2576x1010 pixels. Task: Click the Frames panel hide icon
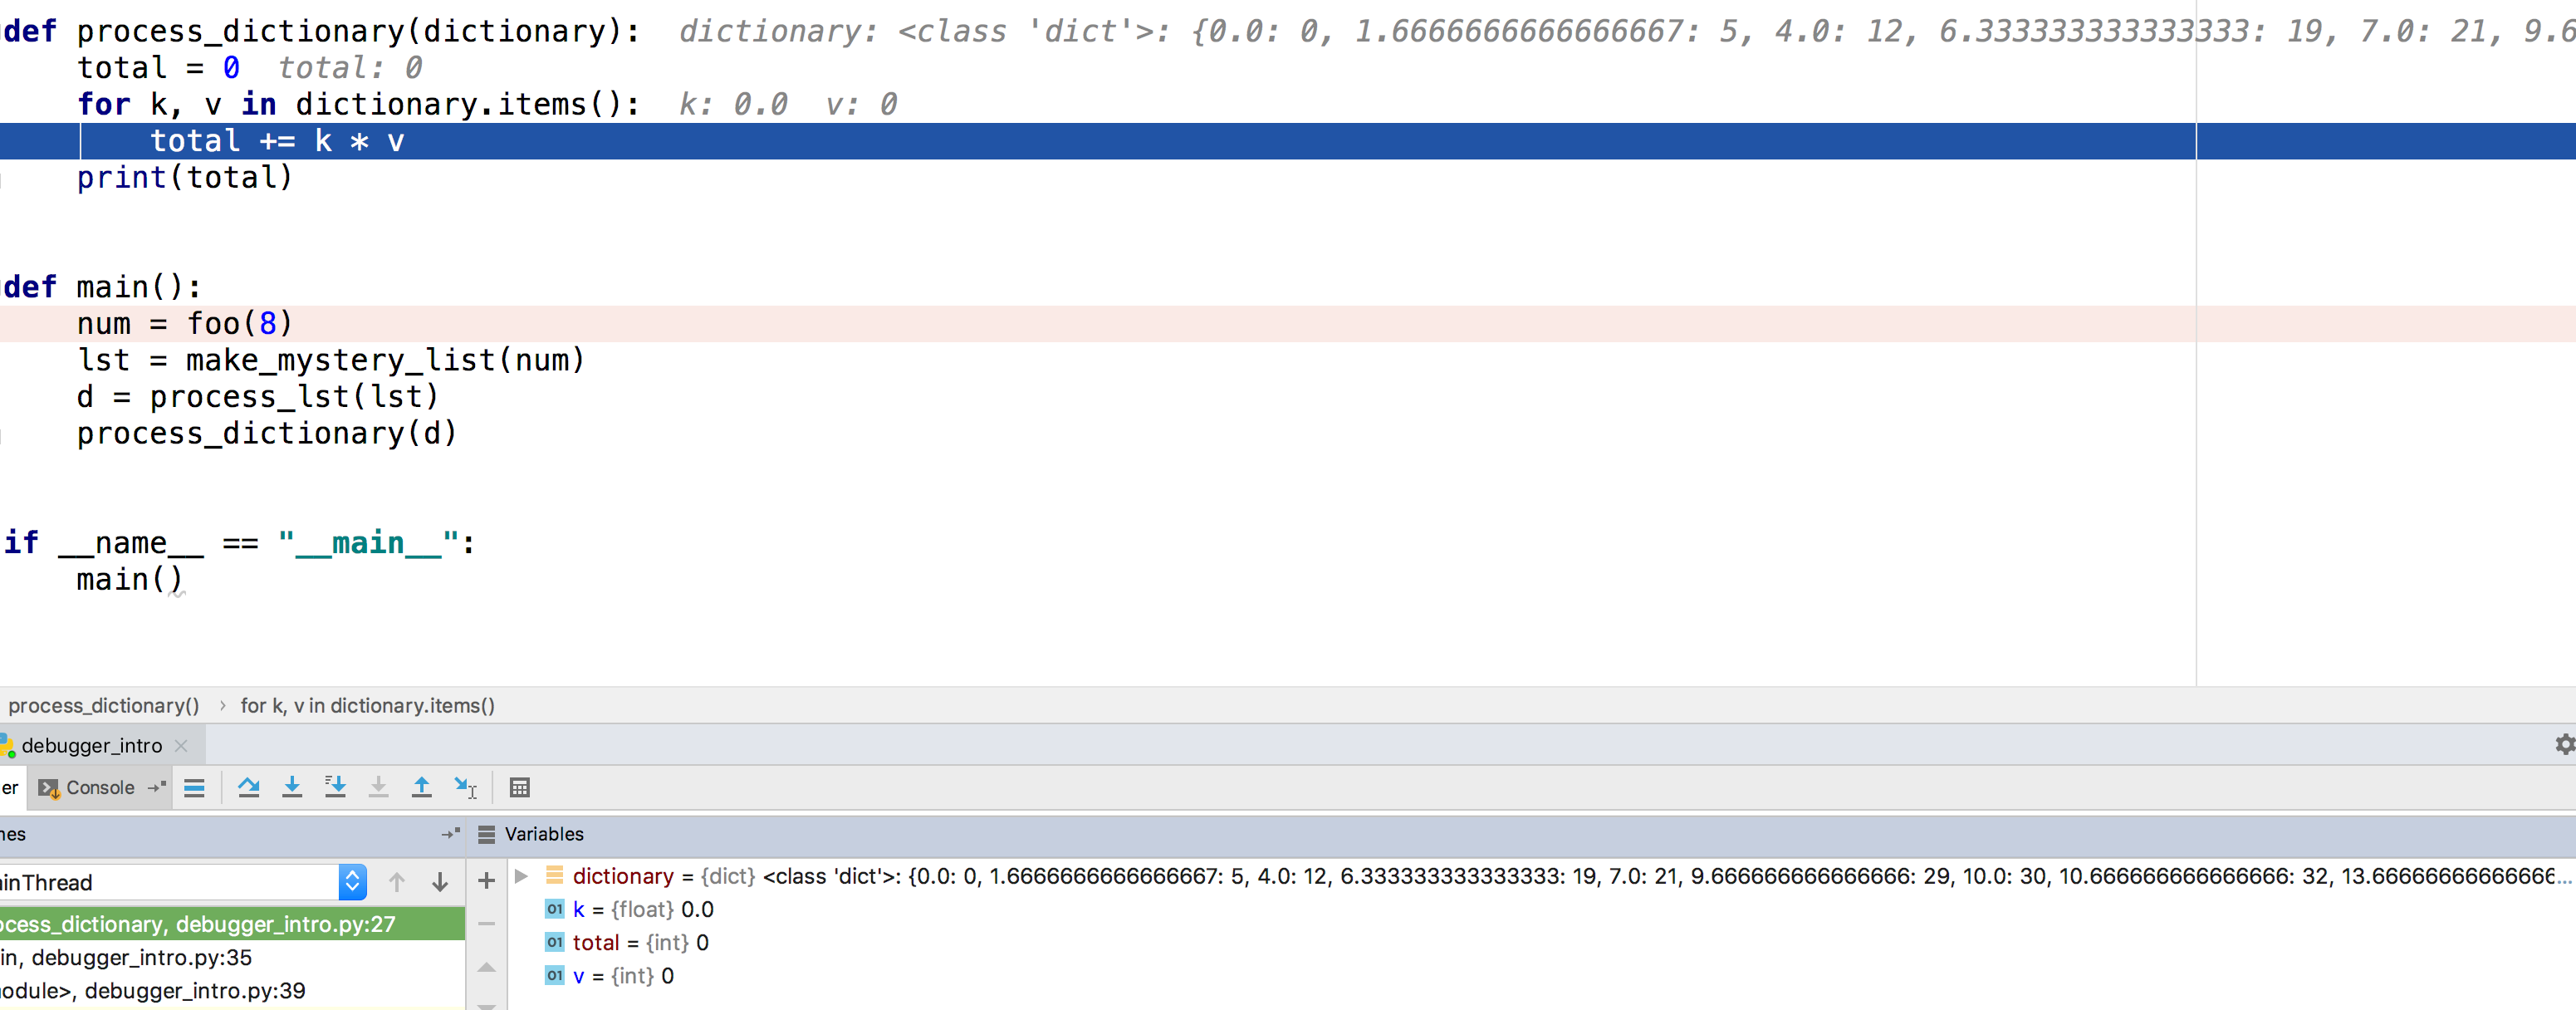click(451, 834)
